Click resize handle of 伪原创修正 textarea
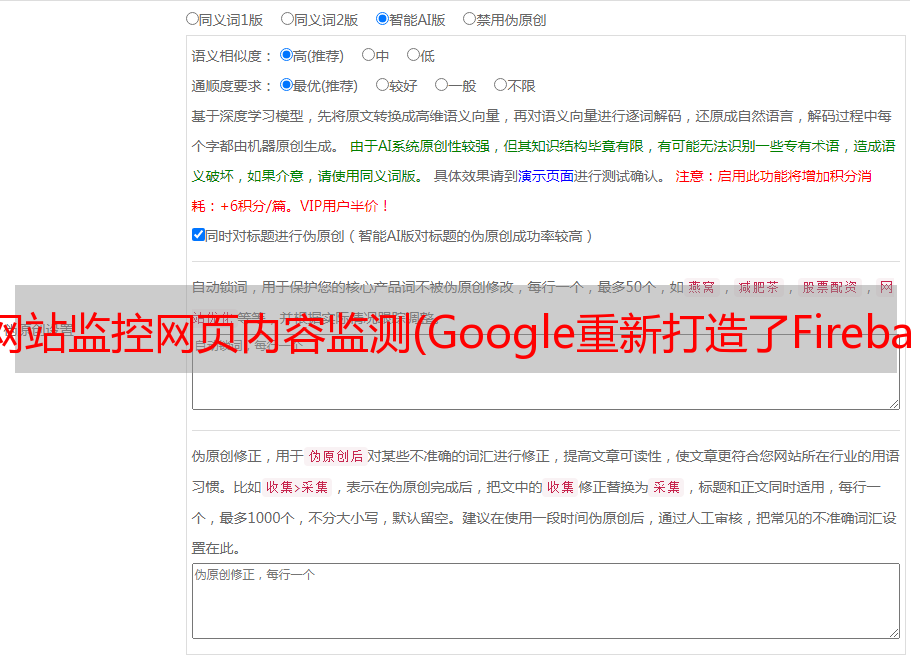Viewport: 911px width, 658px height. click(x=893, y=632)
